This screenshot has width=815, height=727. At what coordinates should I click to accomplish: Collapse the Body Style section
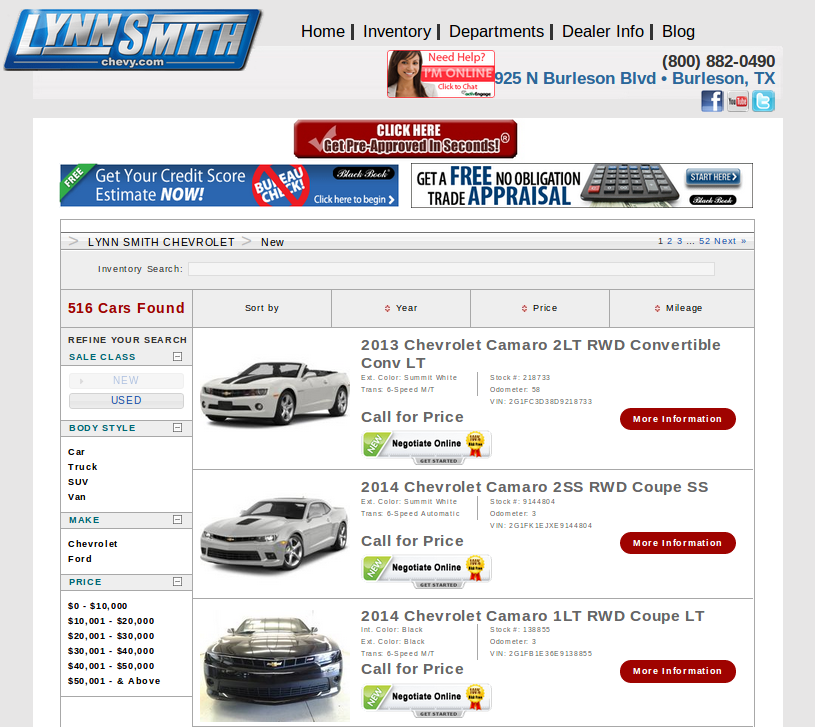(x=178, y=427)
